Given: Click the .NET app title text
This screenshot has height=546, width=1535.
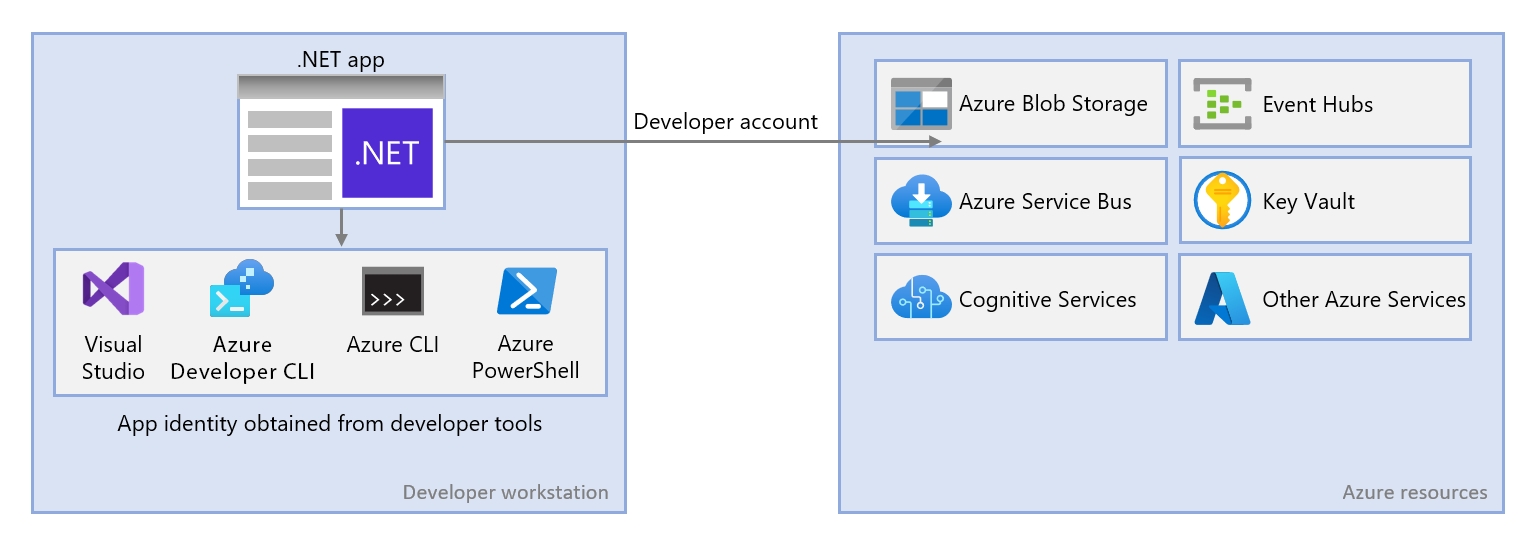Looking at the screenshot, I should (340, 60).
